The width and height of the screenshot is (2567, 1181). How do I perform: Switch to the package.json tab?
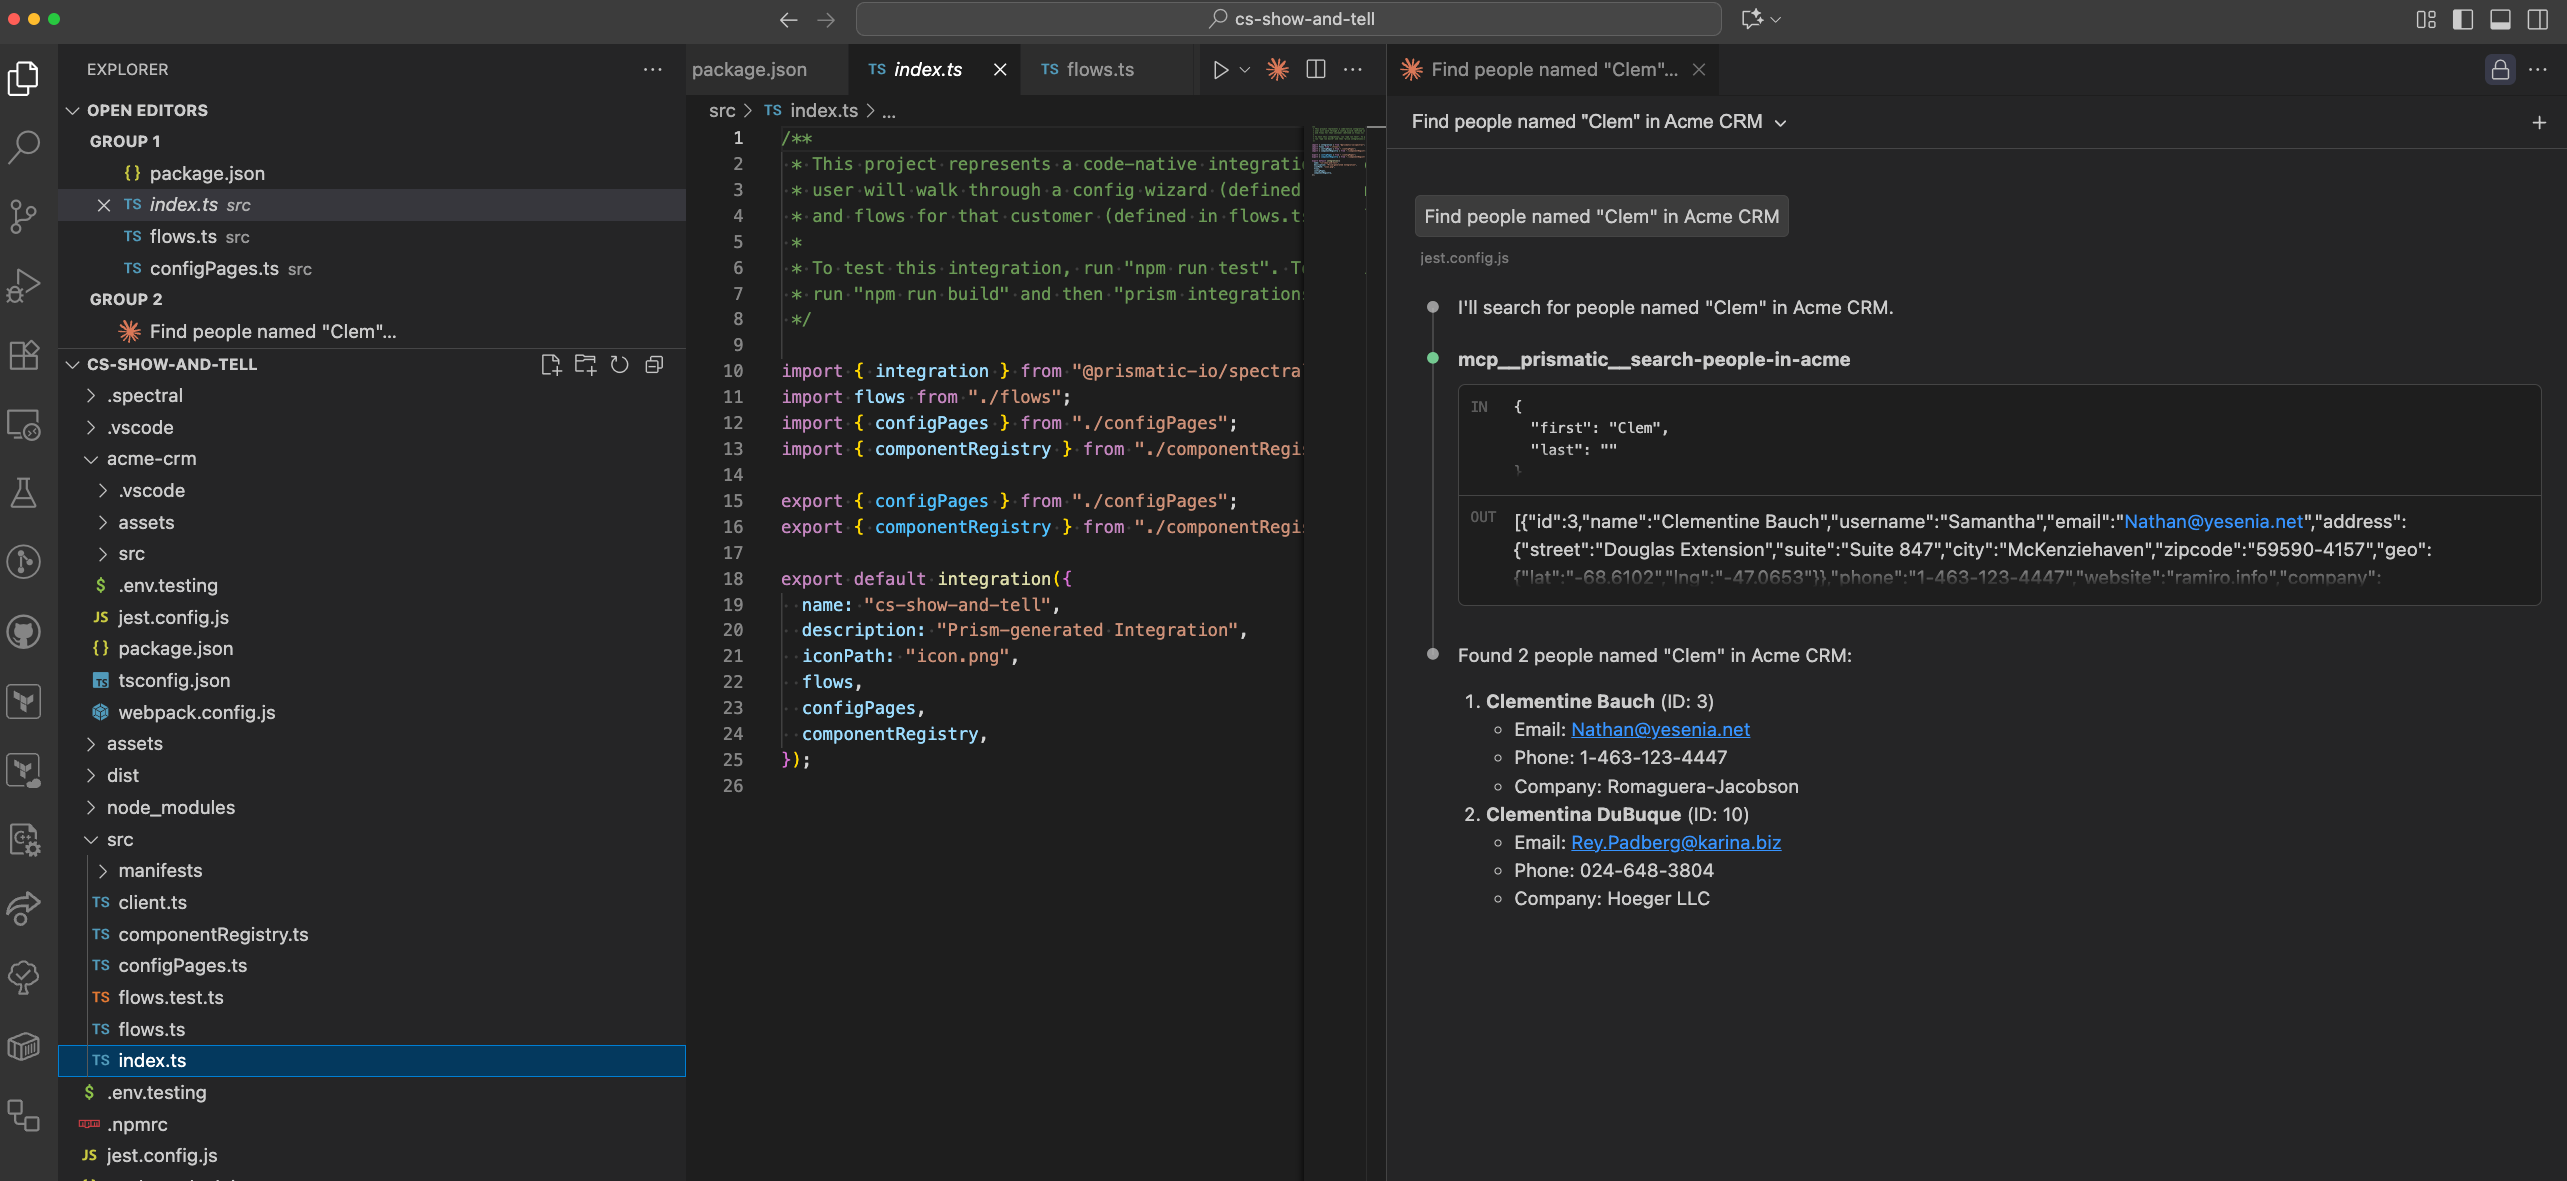pyautogui.click(x=749, y=69)
